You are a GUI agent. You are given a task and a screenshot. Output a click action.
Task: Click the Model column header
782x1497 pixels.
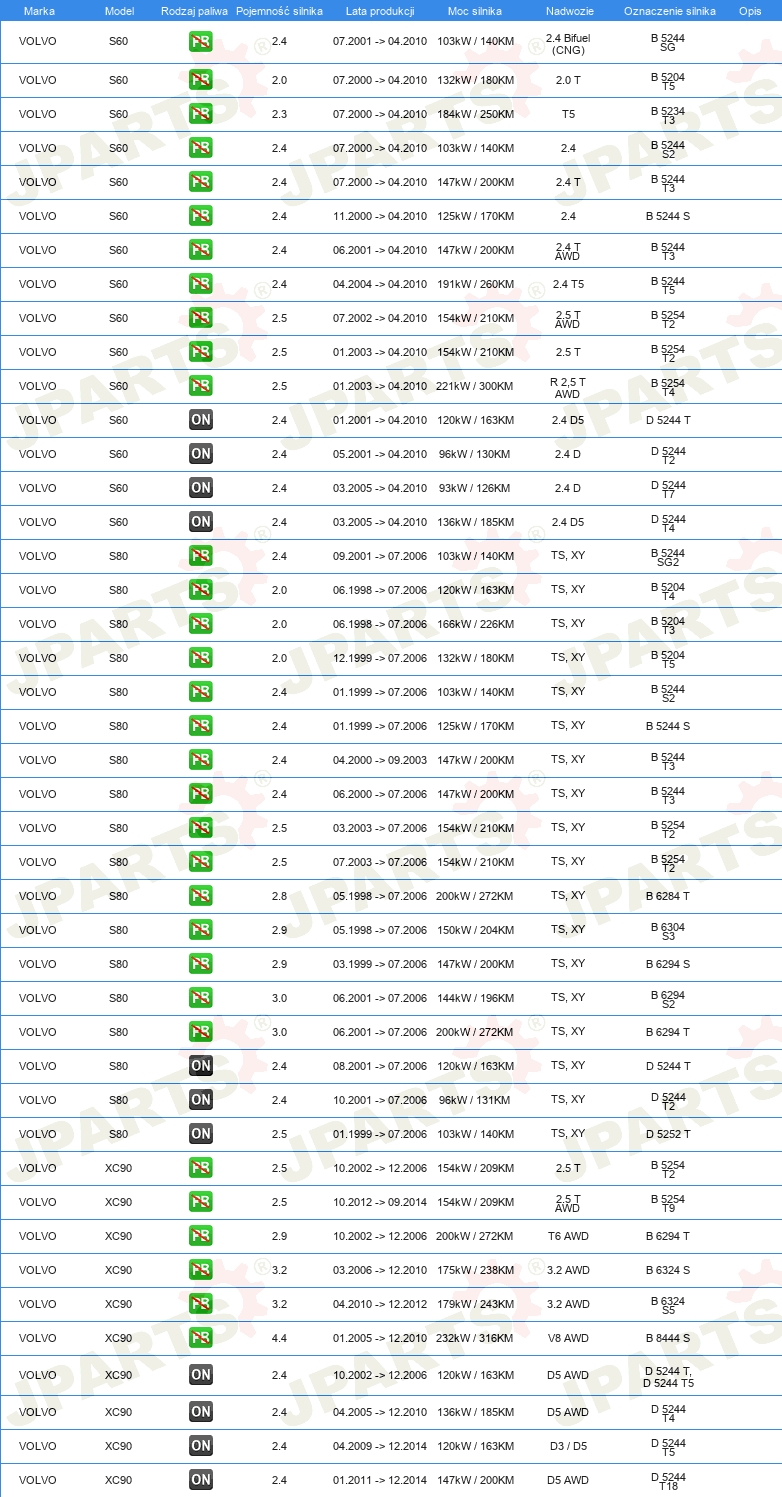[x=119, y=10]
